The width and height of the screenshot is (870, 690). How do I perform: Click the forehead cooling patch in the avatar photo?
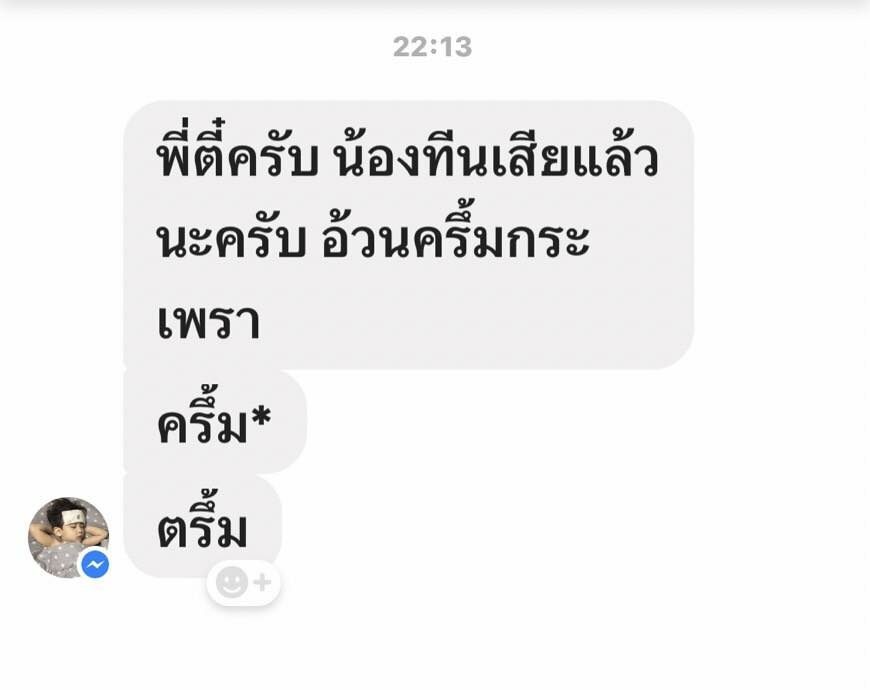tap(73, 517)
